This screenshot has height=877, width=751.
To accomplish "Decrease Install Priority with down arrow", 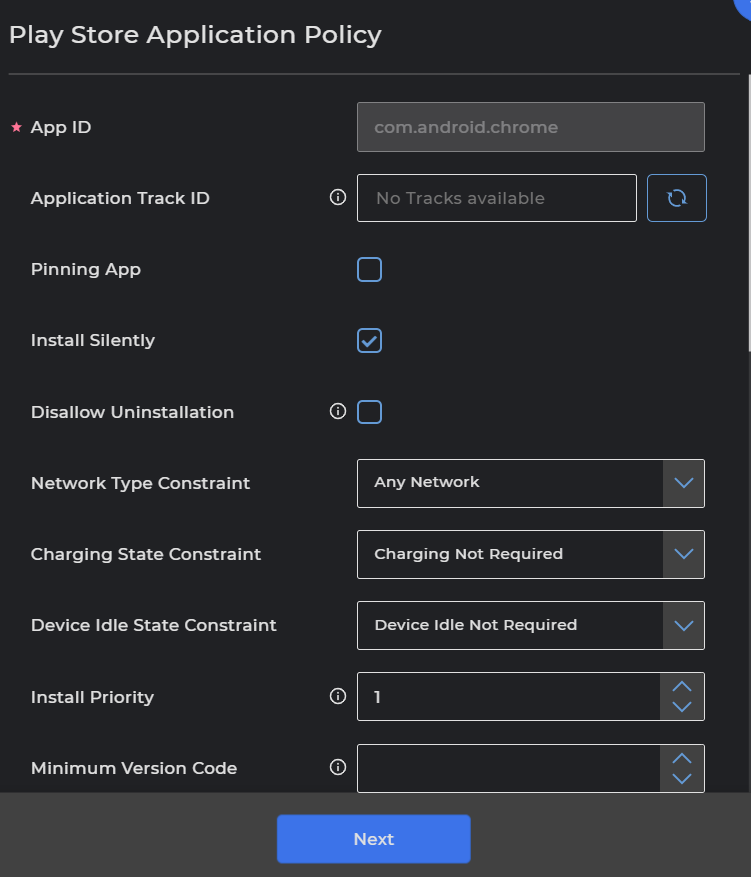I will (682, 707).
